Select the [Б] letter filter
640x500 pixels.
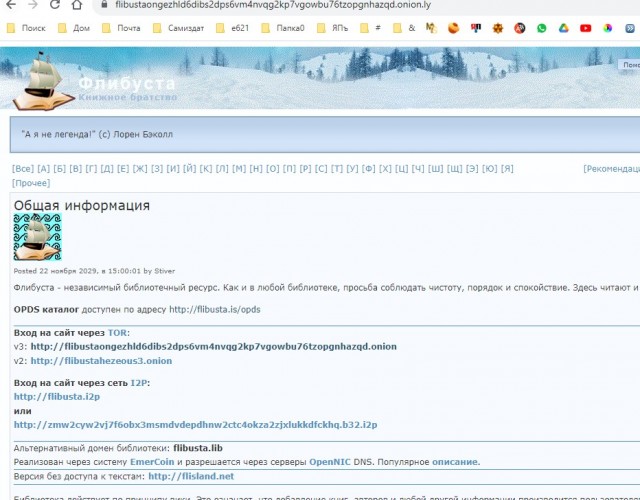(x=59, y=169)
